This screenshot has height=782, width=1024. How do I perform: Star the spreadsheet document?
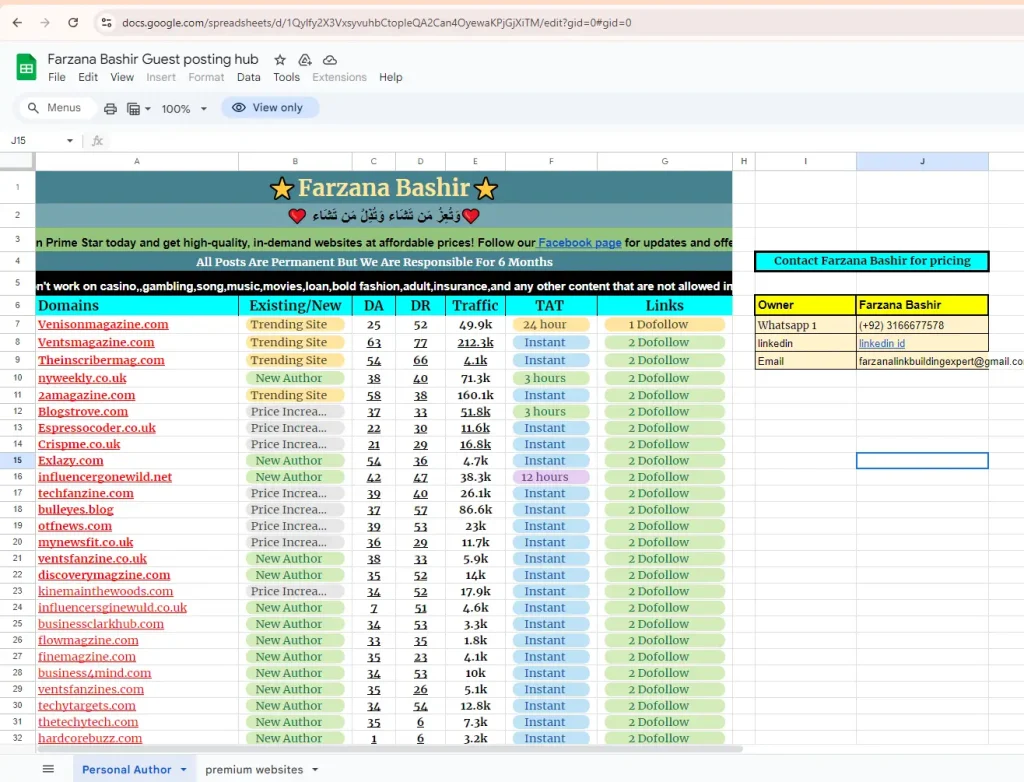point(280,60)
